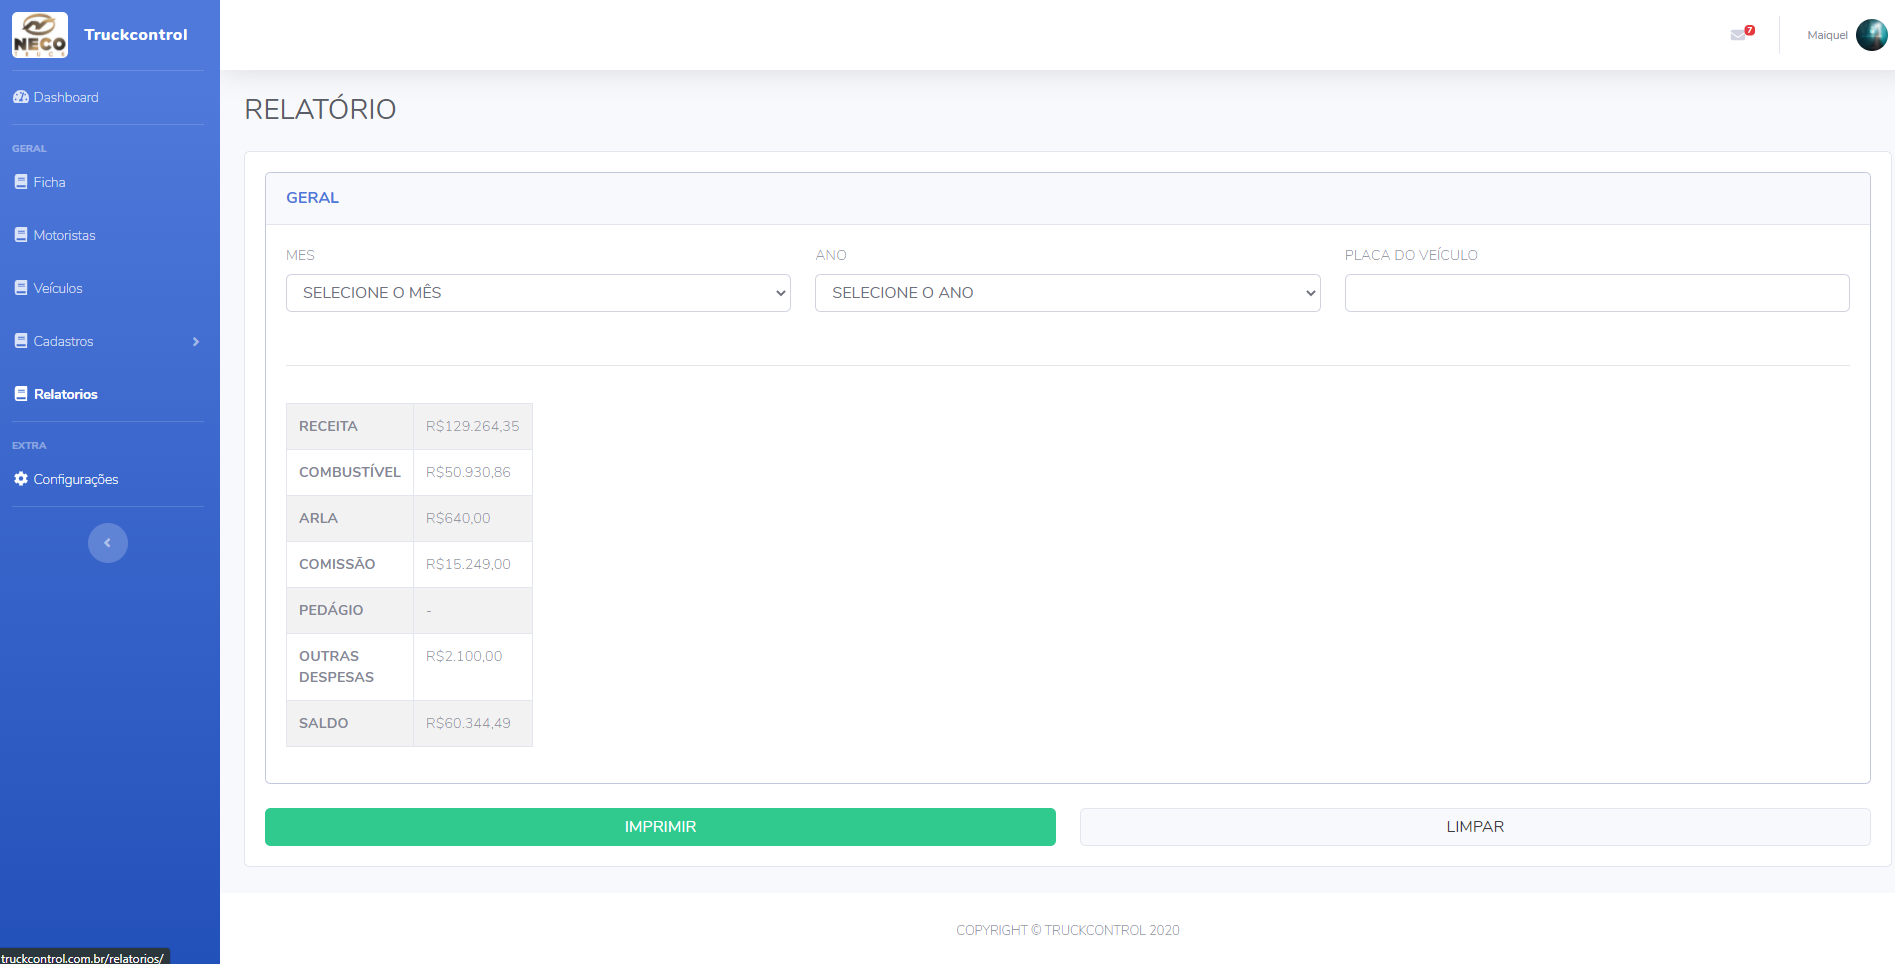The width and height of the screenshot is (1895, 964).
Task: Open the SELECIONE O ANO dropdown
Action: coord(1067,292)
